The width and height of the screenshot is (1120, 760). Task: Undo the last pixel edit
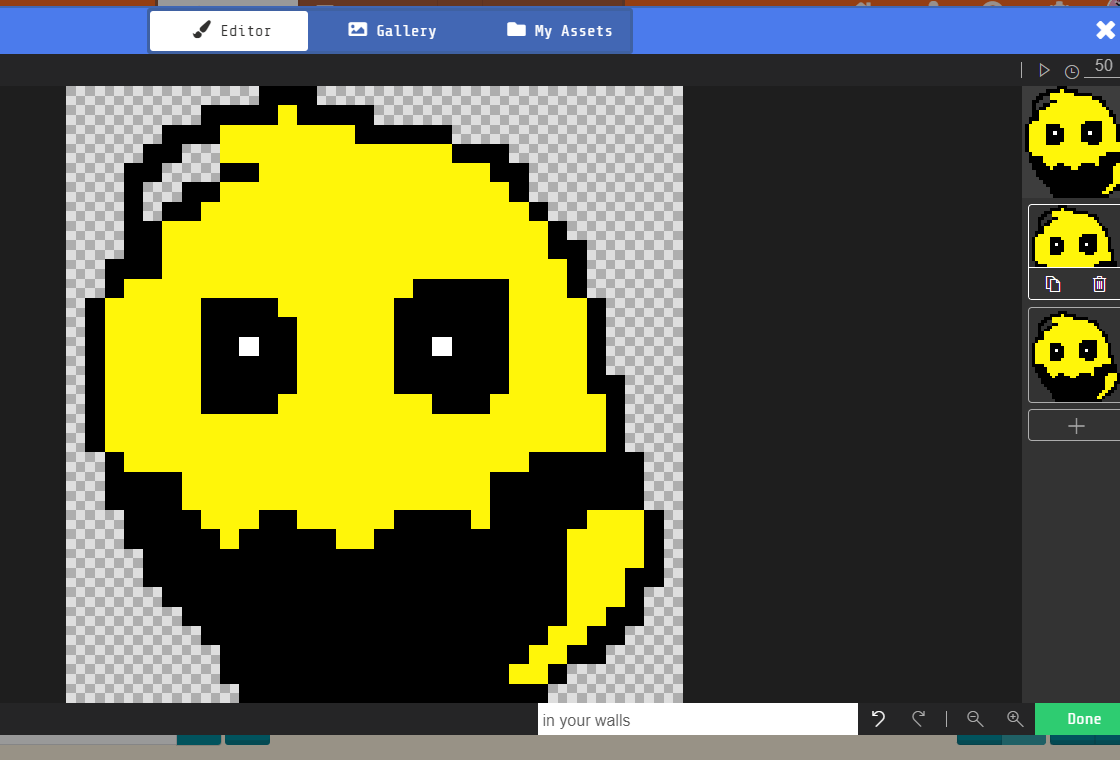click(x=877, y=719)
